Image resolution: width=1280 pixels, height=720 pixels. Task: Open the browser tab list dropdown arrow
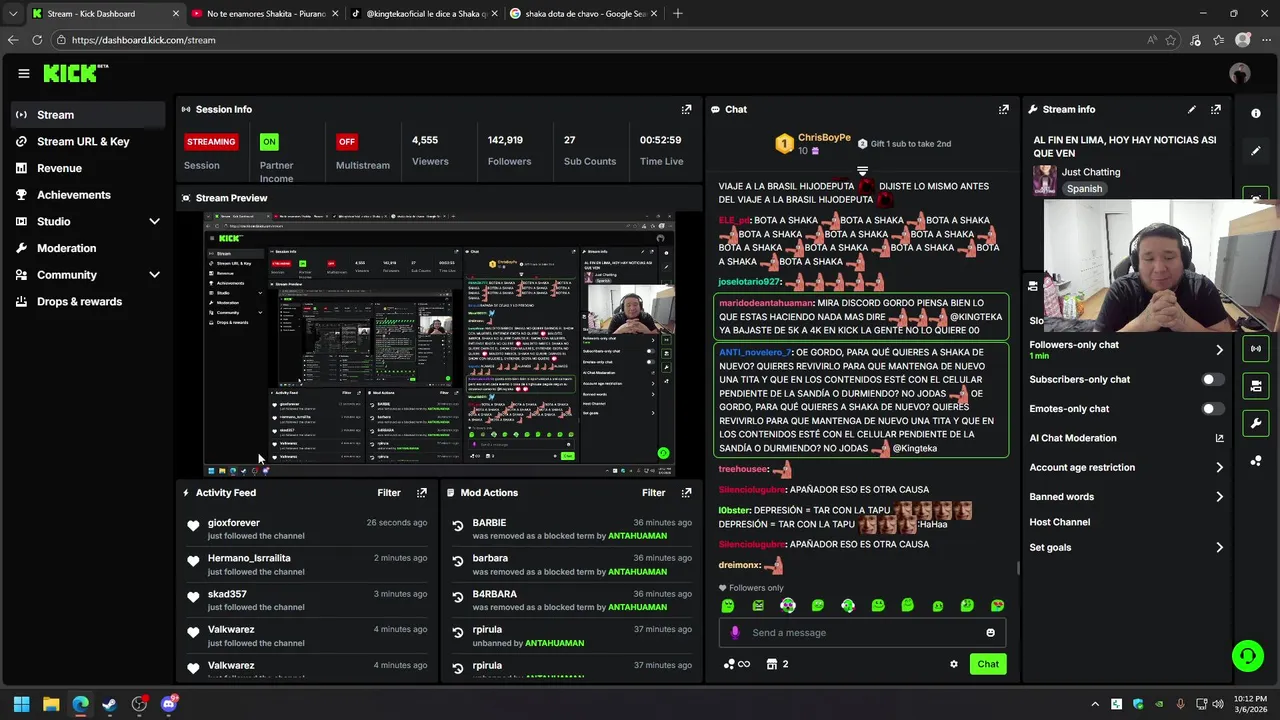(13, 14)
